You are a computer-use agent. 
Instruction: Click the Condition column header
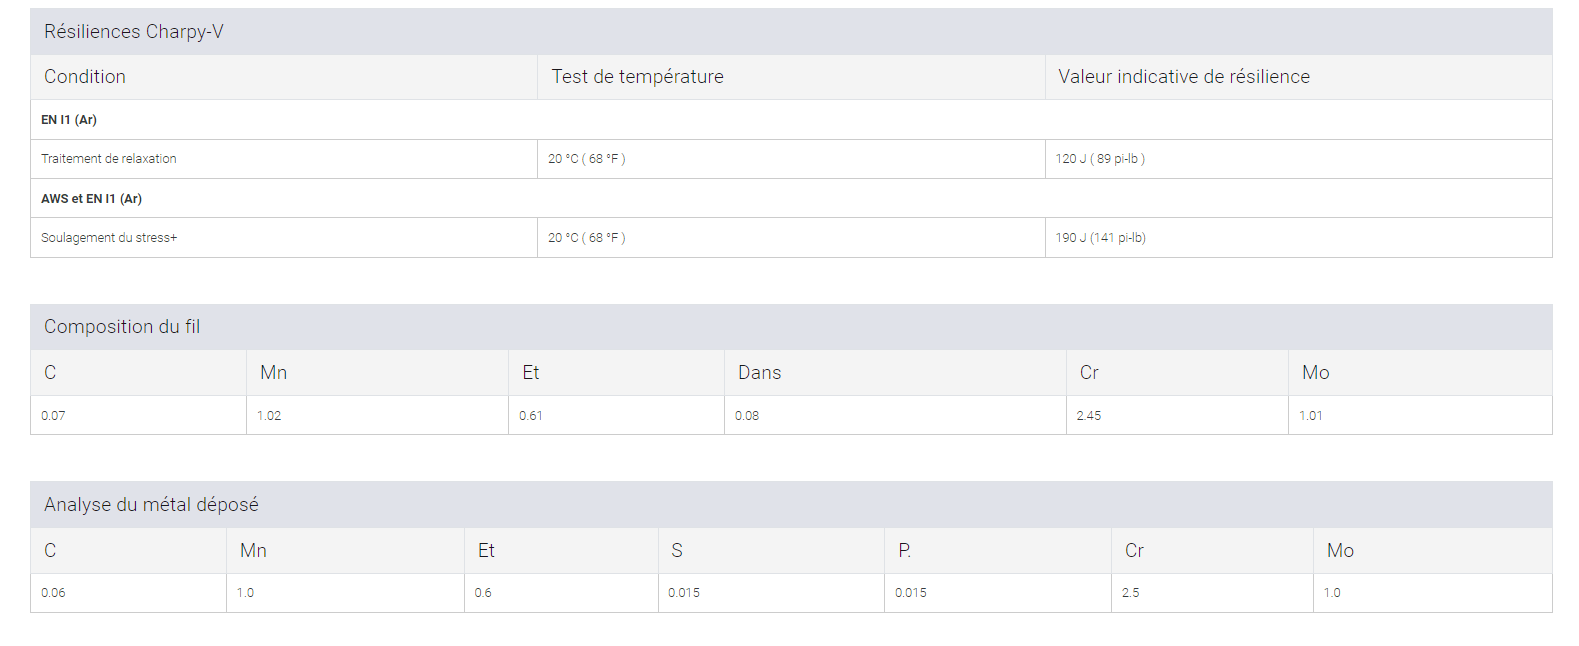tap(85, 77)
